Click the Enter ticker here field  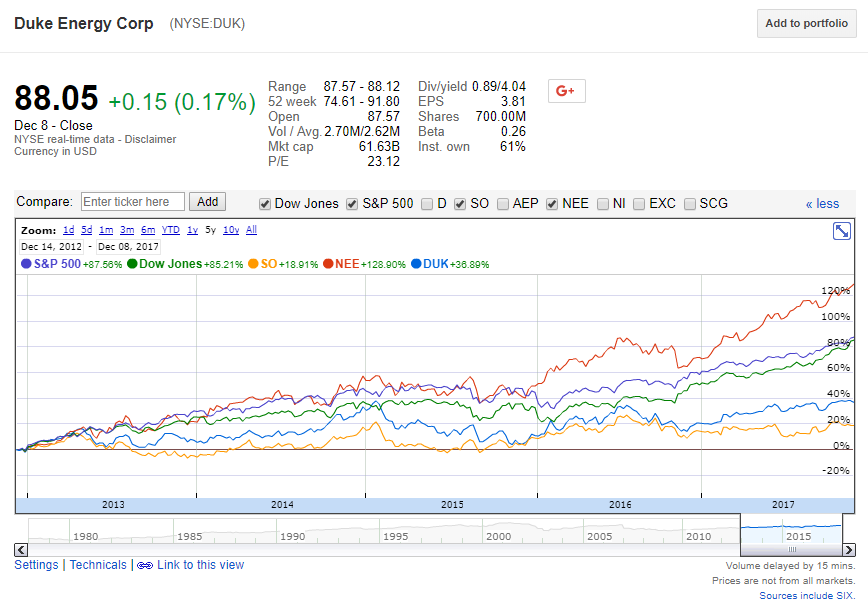click(133, 201)
